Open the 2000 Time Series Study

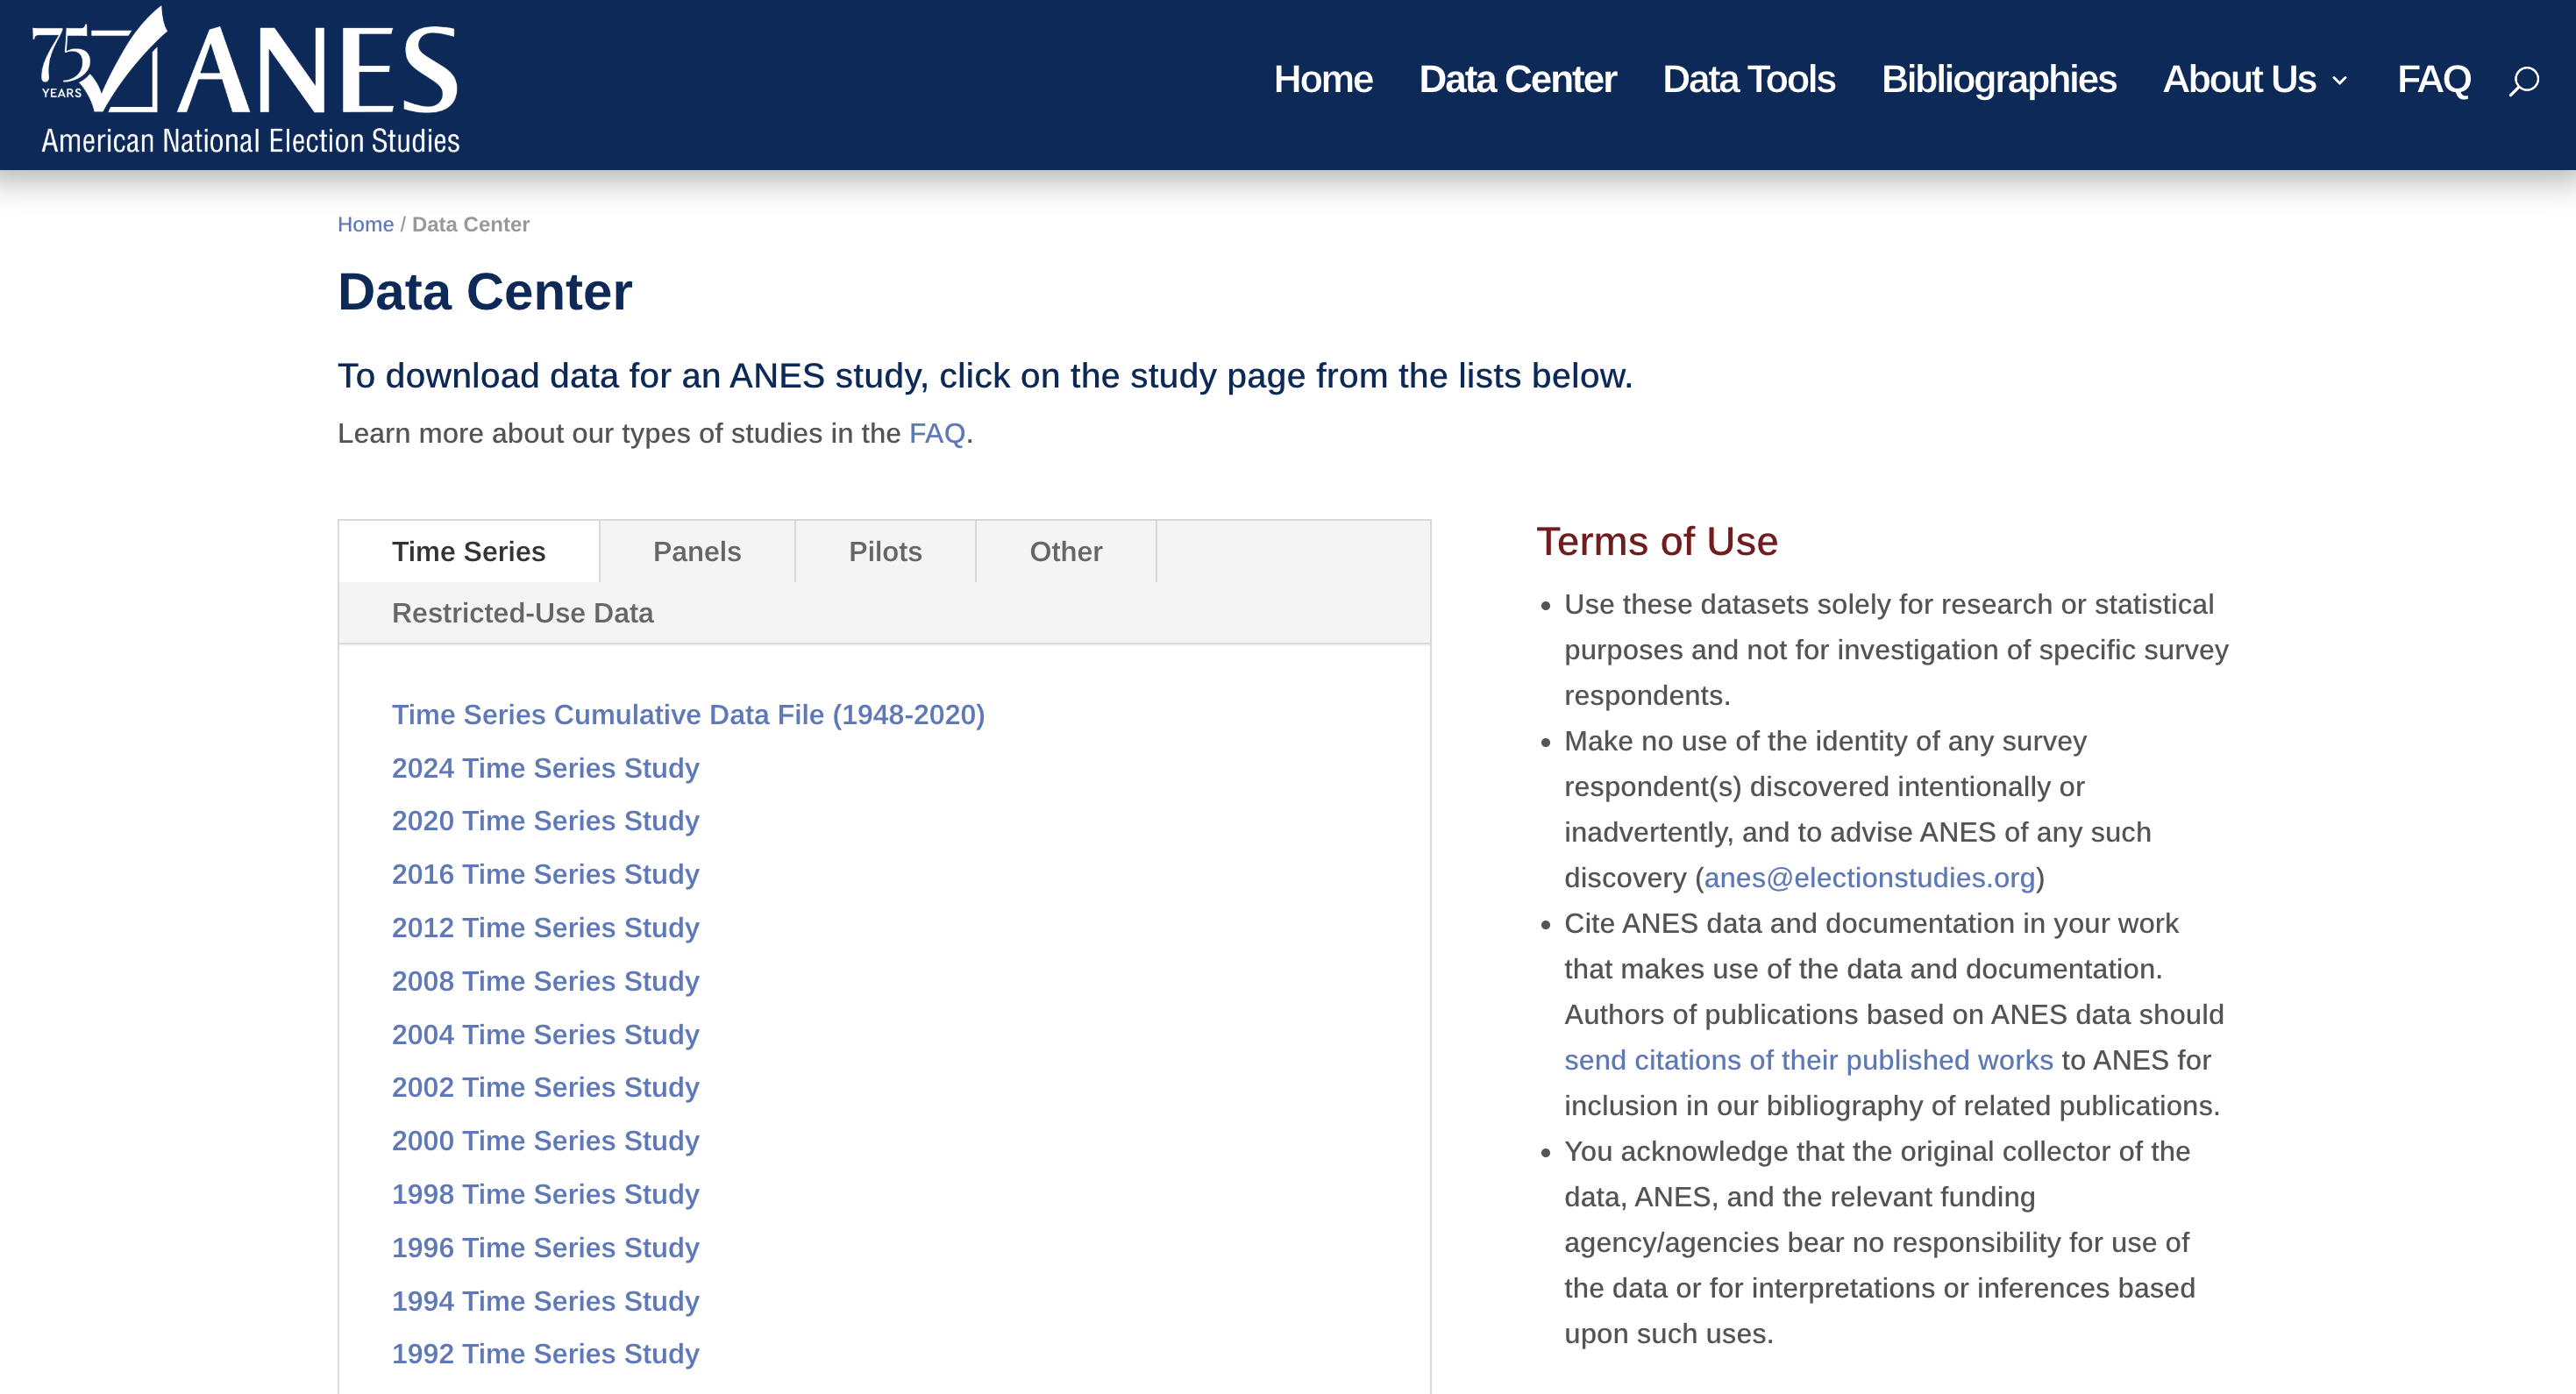tap(545, 1140)
